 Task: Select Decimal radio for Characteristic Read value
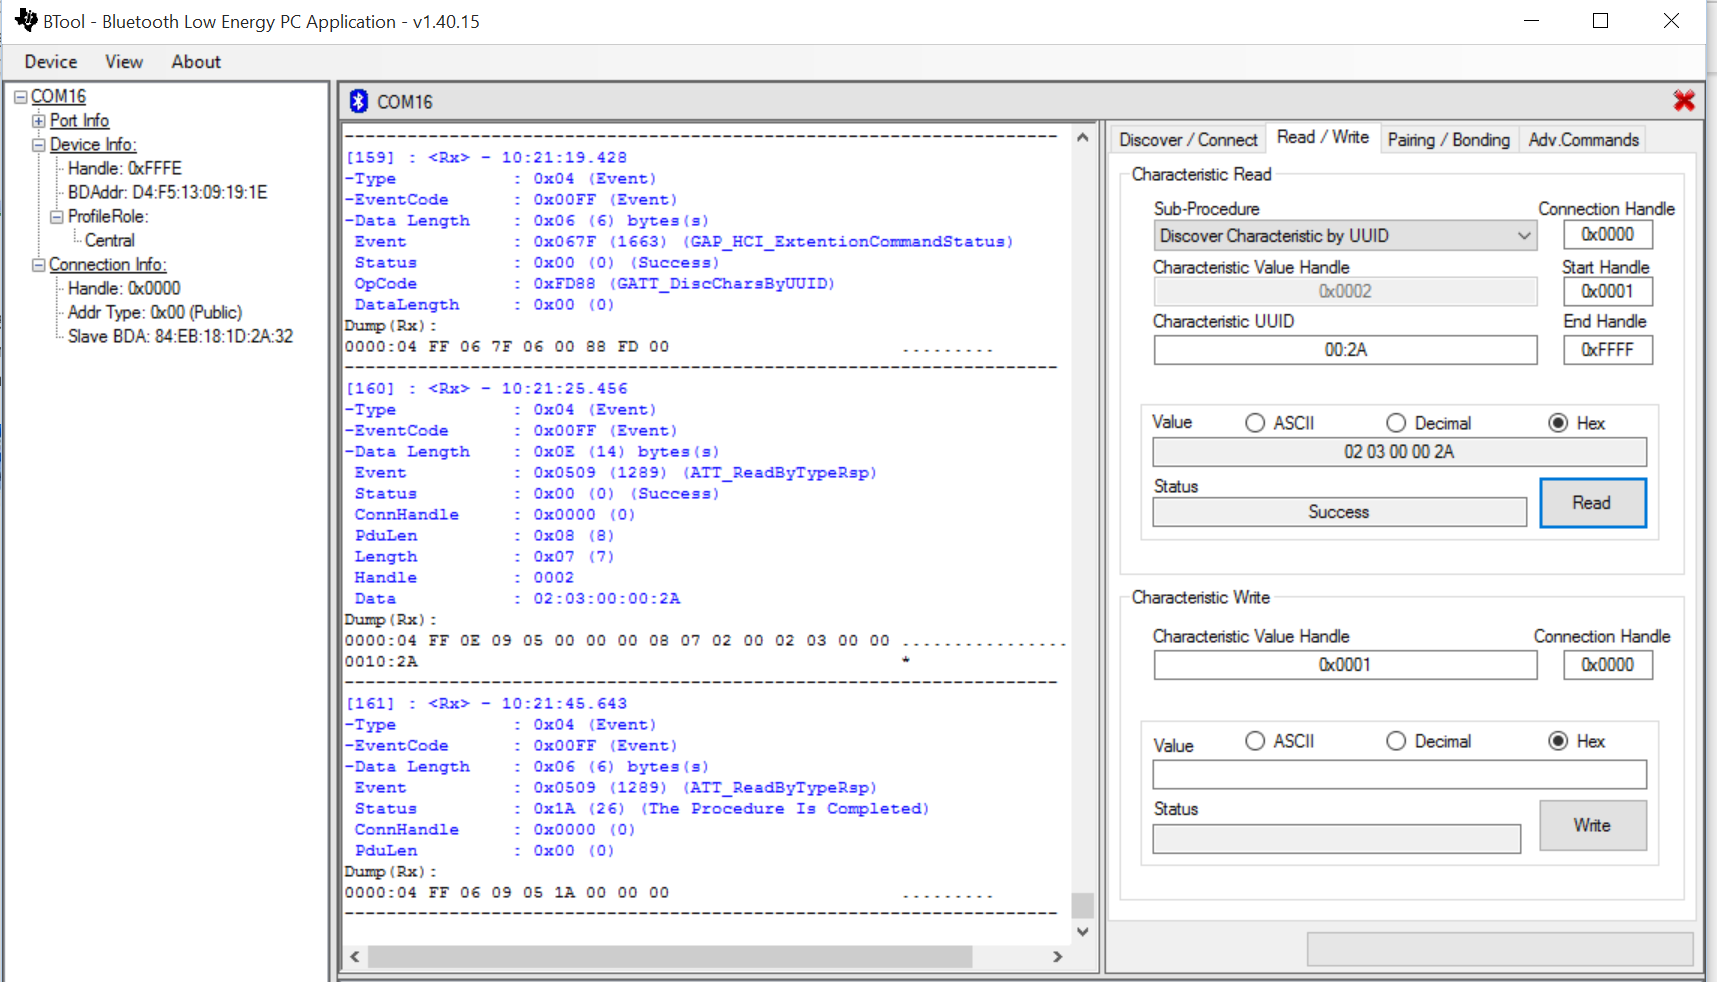coord(1396,423)
